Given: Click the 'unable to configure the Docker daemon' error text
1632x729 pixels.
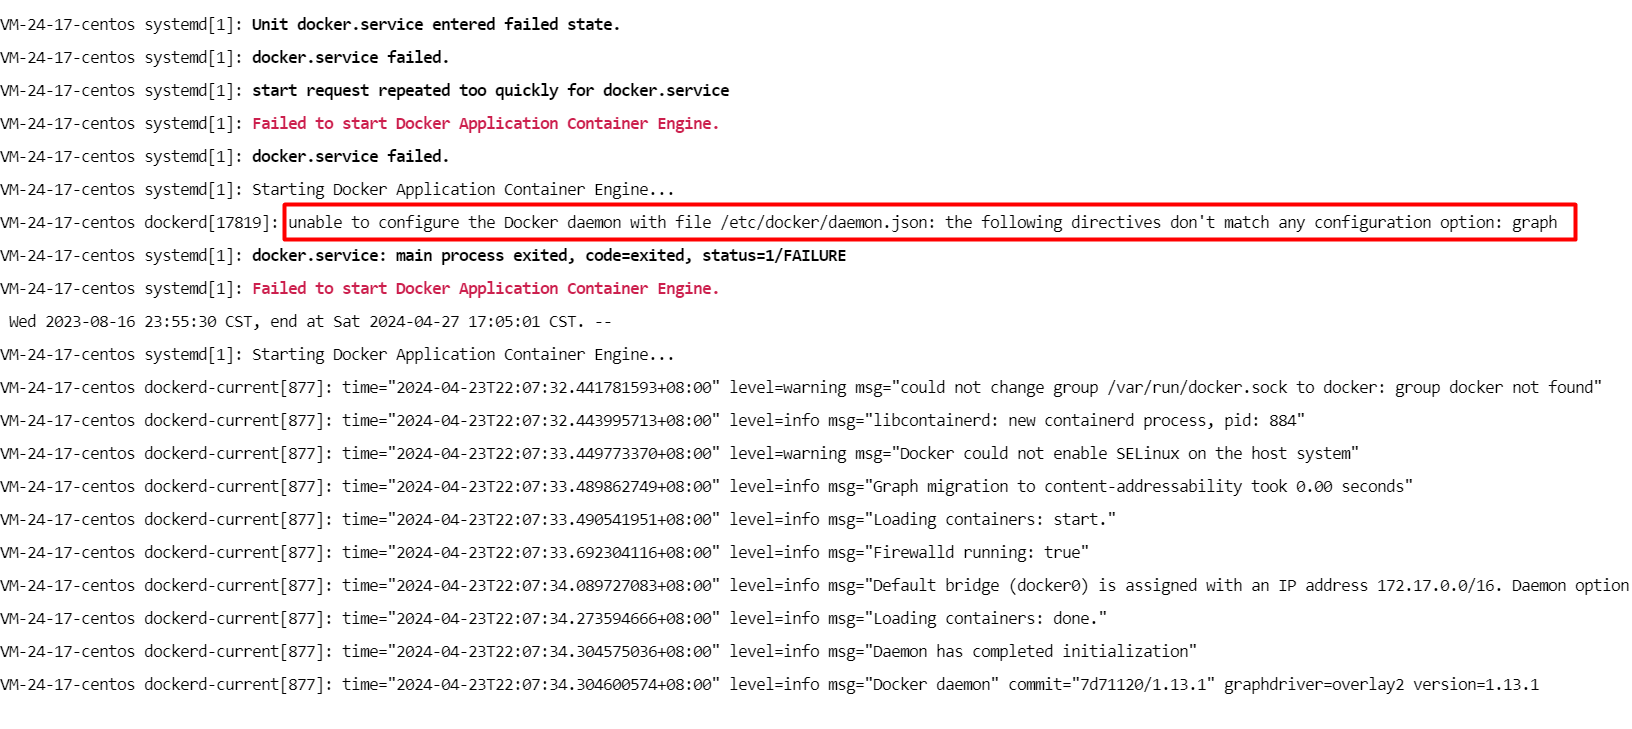Looking at the screenshot, I should coord(923,222).
